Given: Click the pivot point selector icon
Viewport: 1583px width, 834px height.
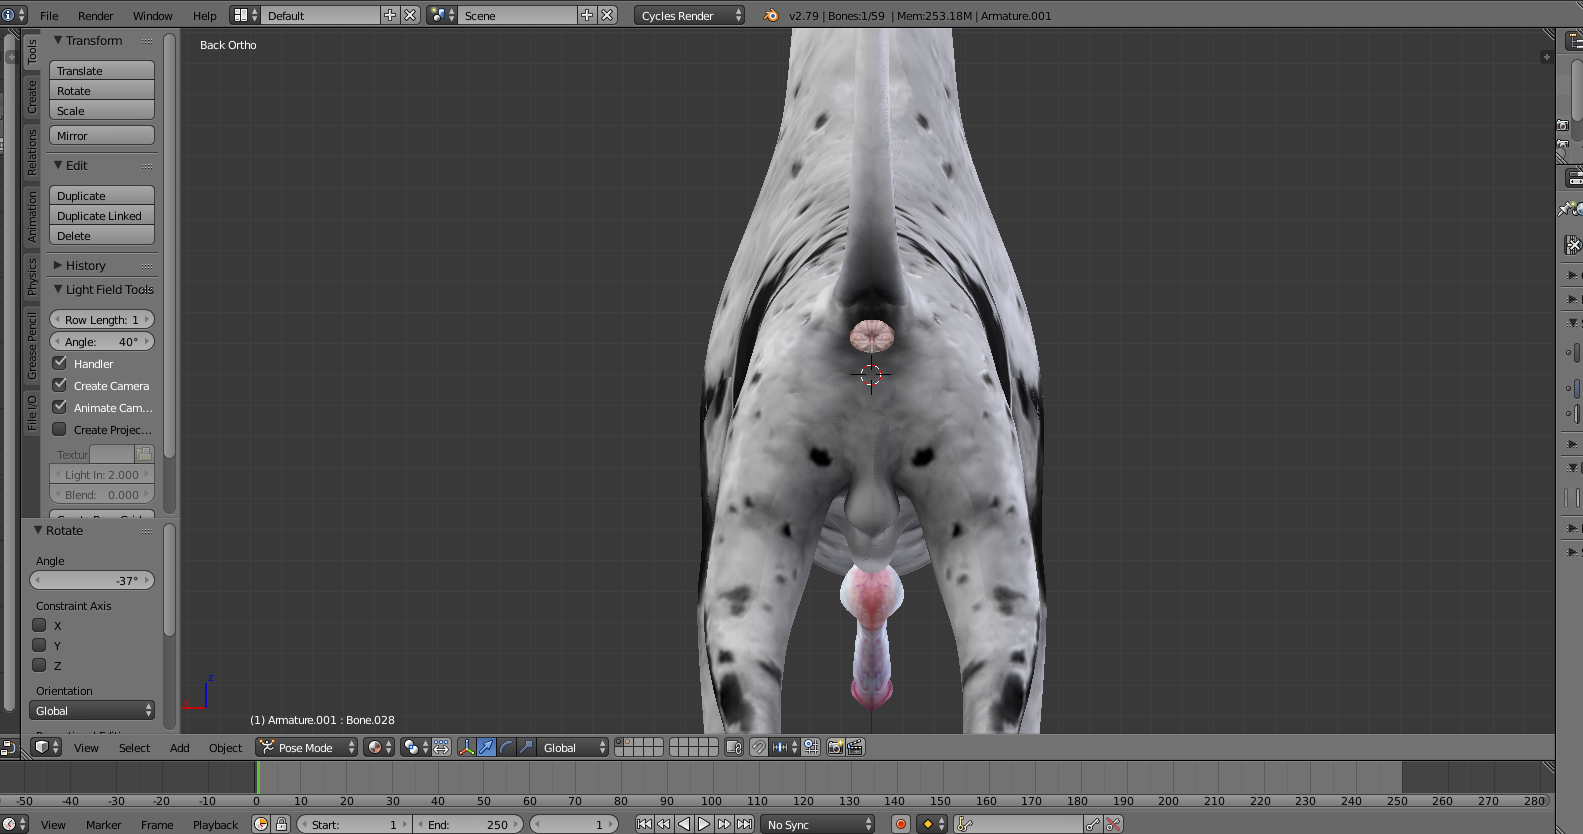Looking at the screenshot, I should pyautogui.click(x=412, y=747).
